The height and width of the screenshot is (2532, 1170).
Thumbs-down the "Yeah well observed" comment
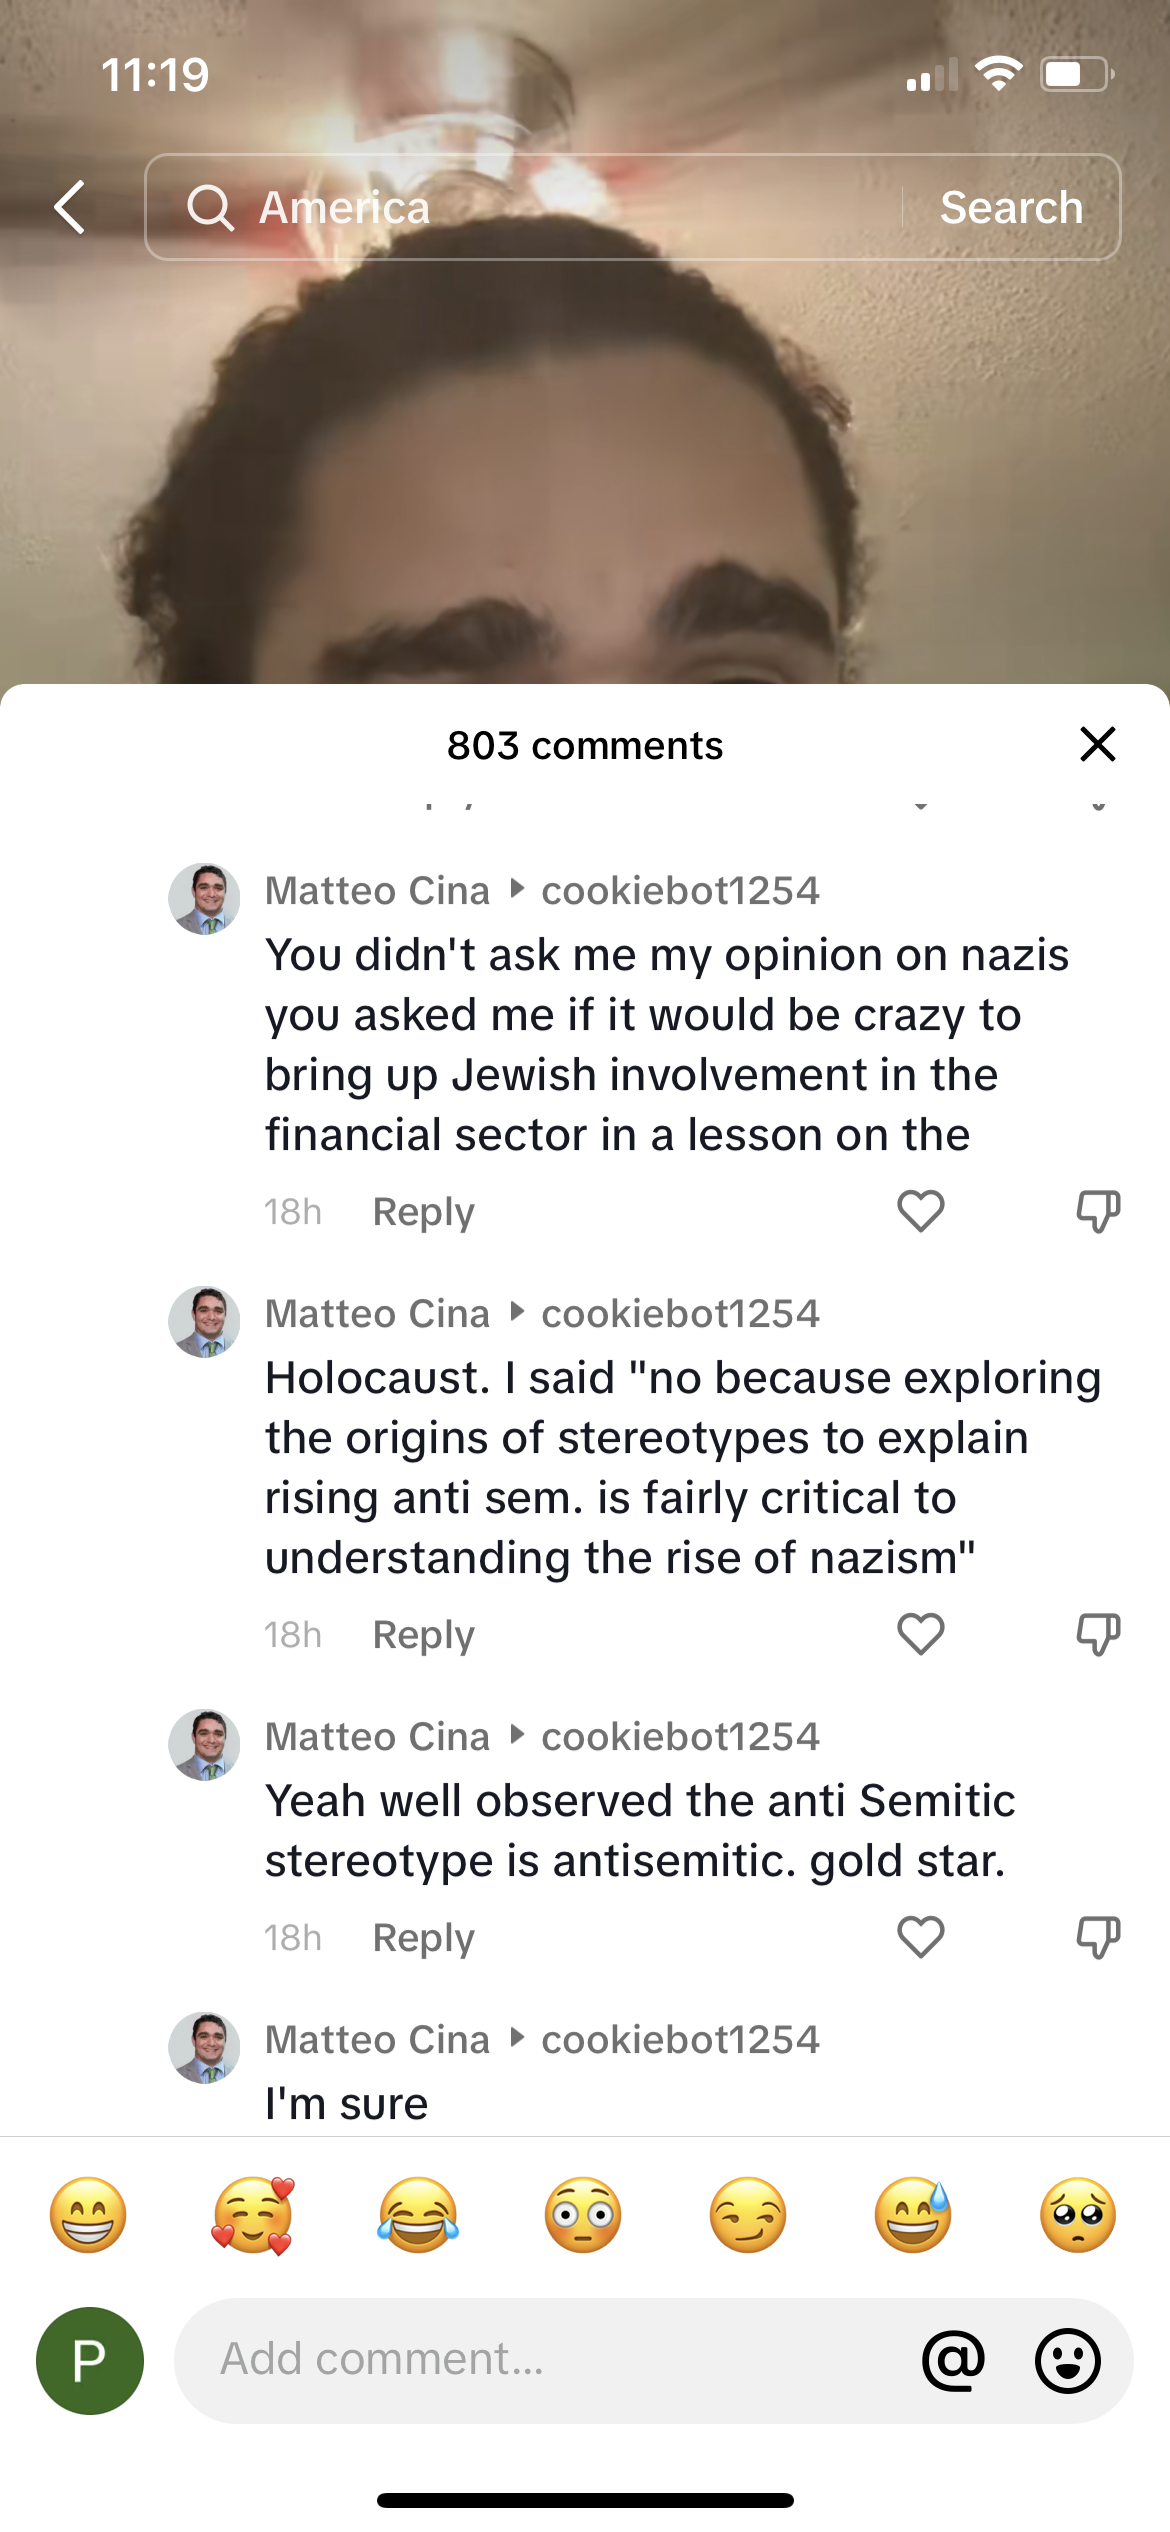(x=1097, y=1937)
